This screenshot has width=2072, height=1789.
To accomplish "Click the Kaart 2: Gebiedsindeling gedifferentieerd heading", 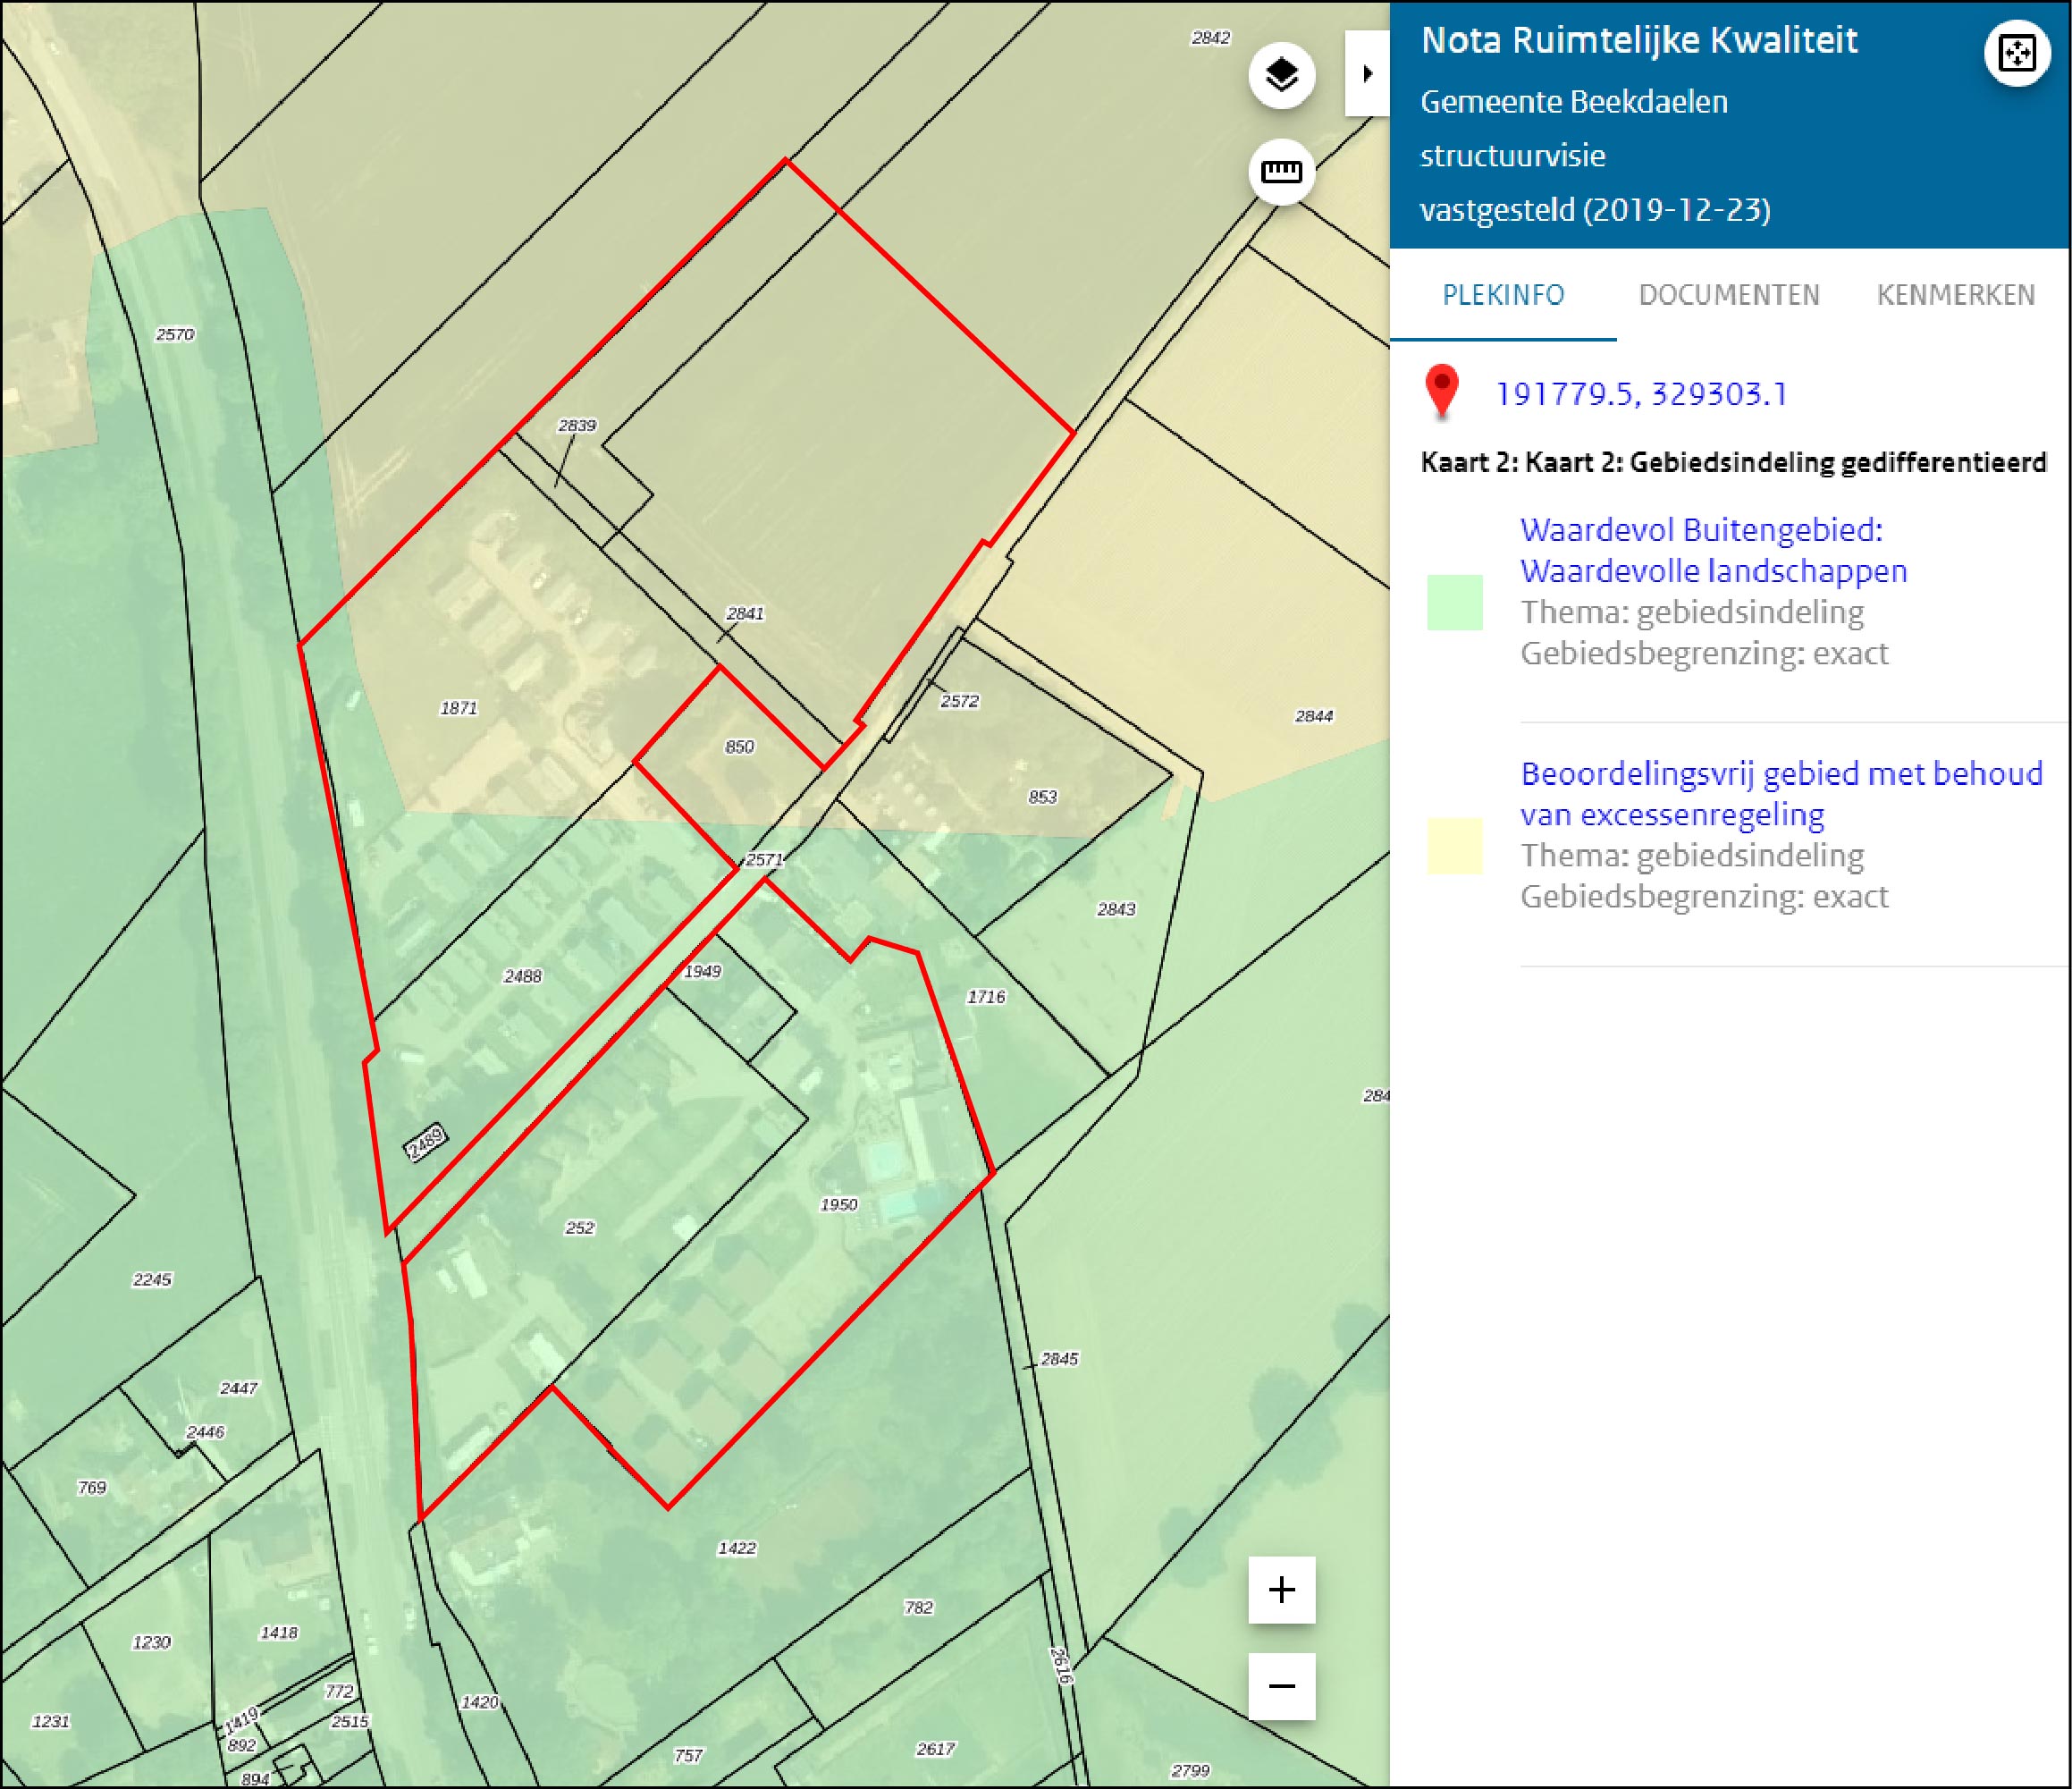I will click(x=1733, y=462).
